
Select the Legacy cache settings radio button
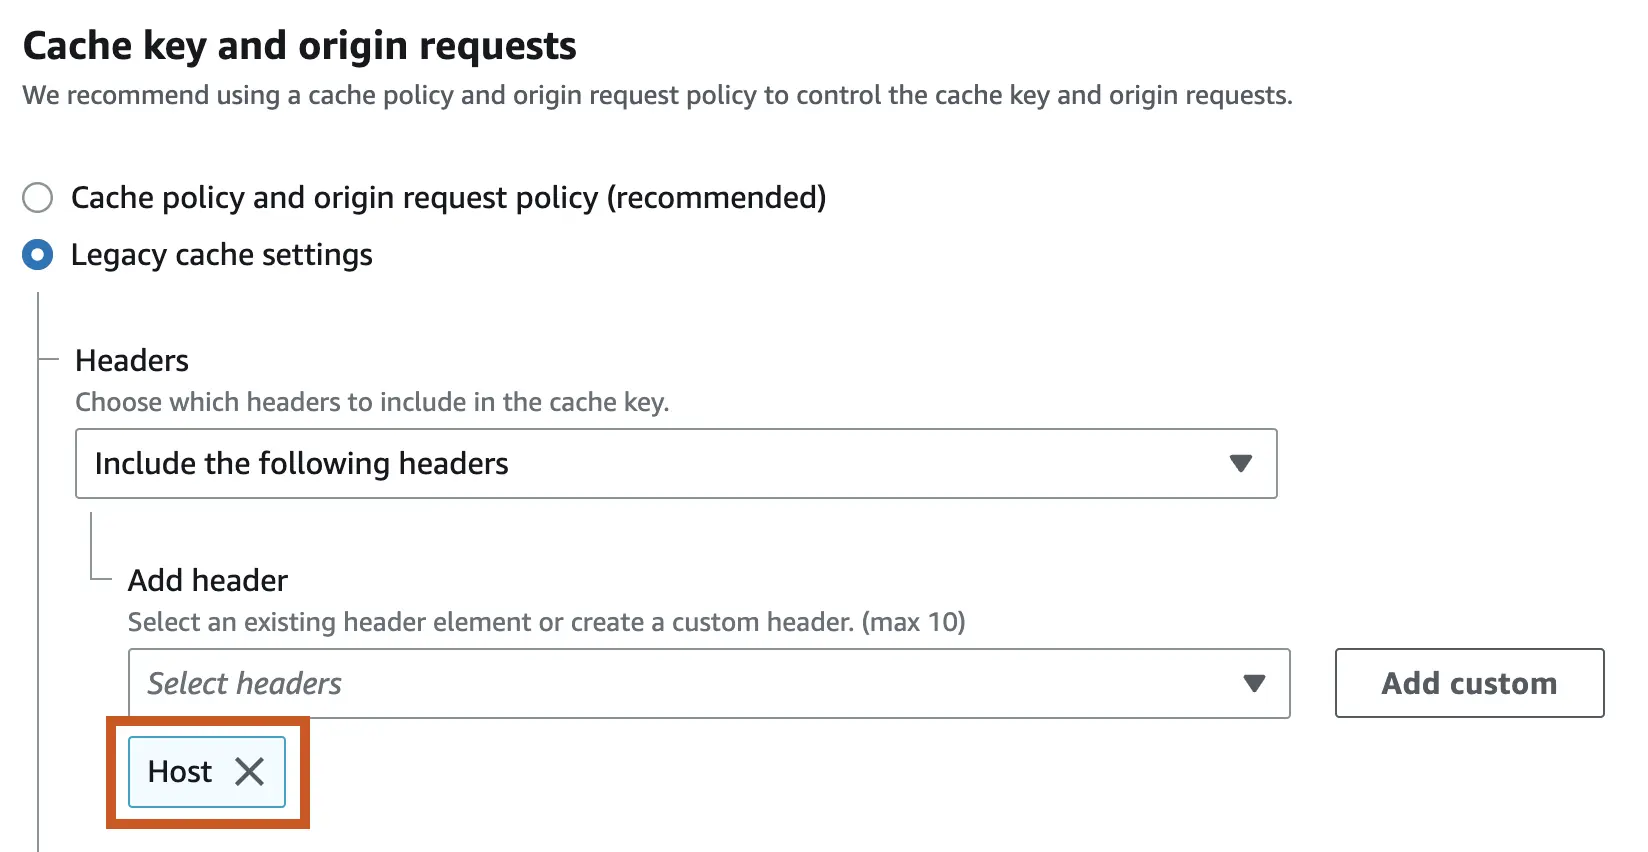point(38,255)
